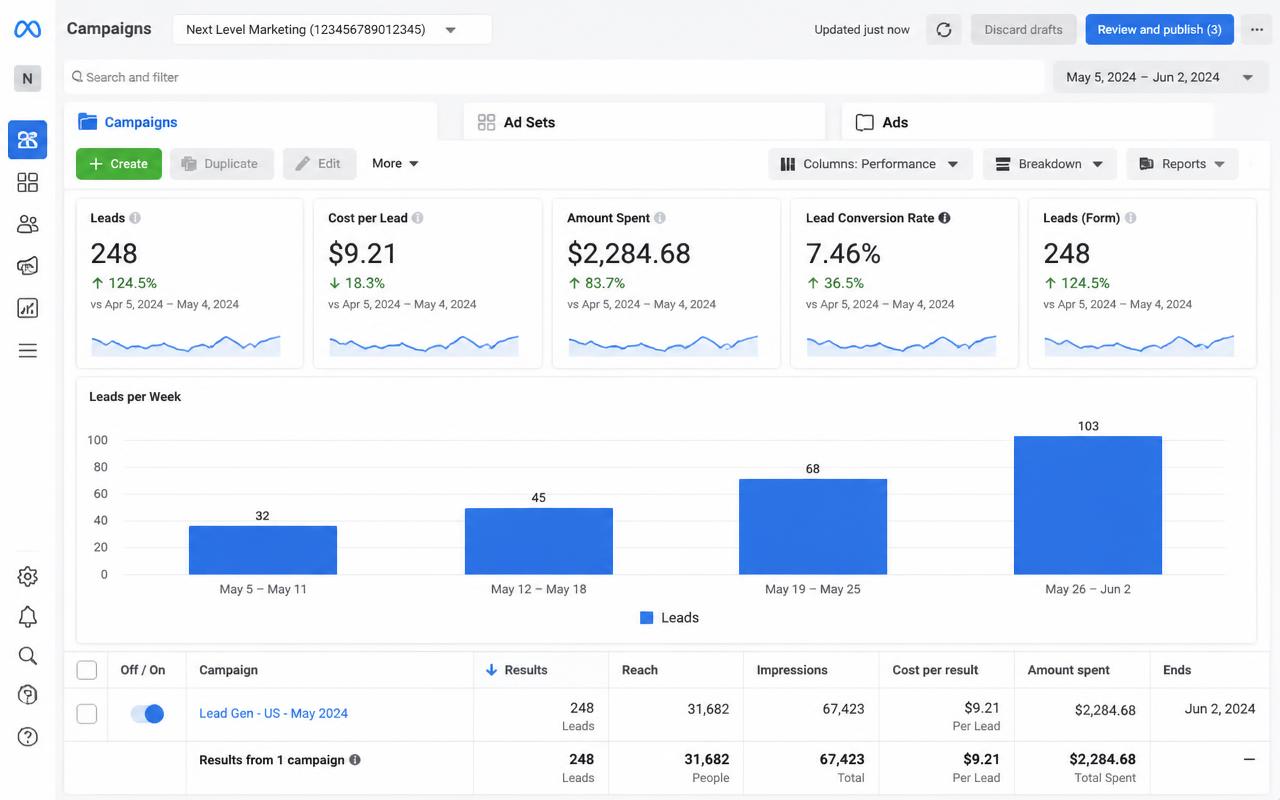Switch to the Ads tab
Viewport: 1280px width, 800px height.
[x=1027, y=122]
